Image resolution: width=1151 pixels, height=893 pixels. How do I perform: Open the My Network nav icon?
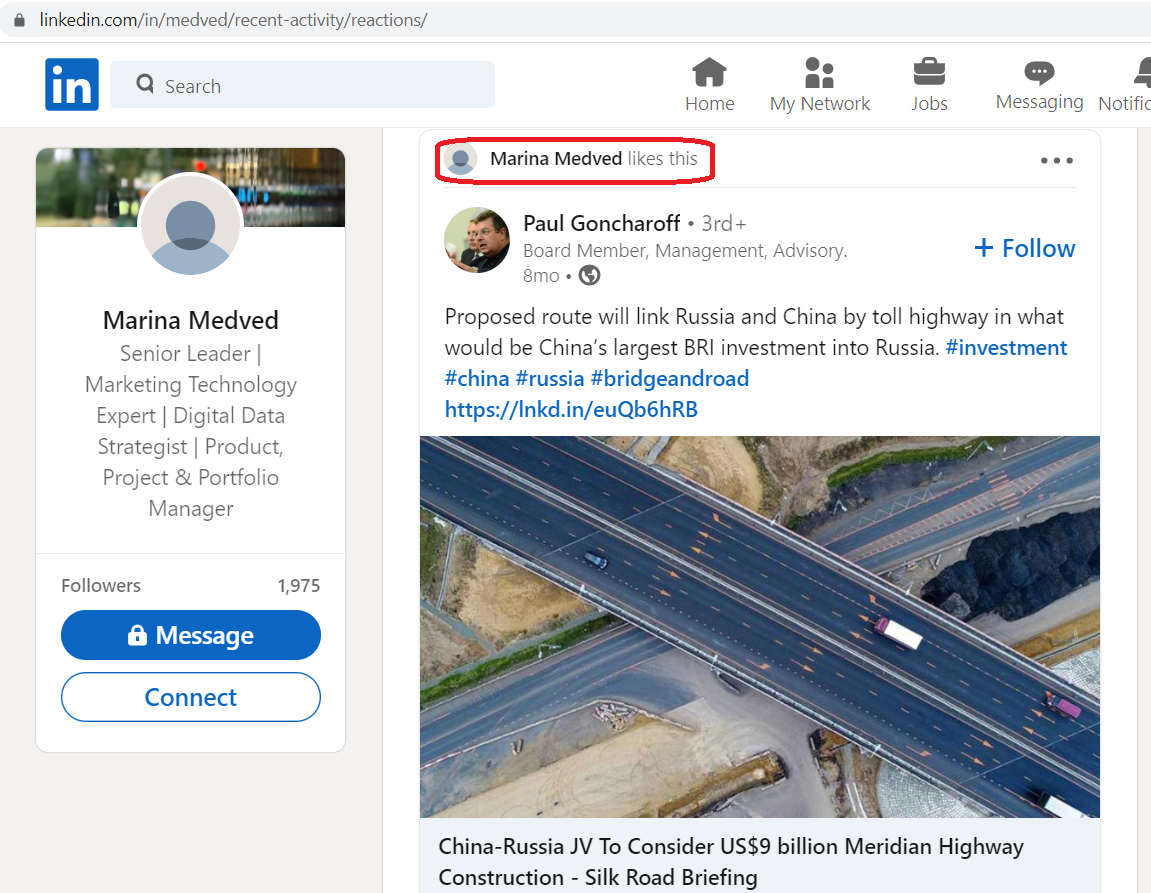click(819, 73)
